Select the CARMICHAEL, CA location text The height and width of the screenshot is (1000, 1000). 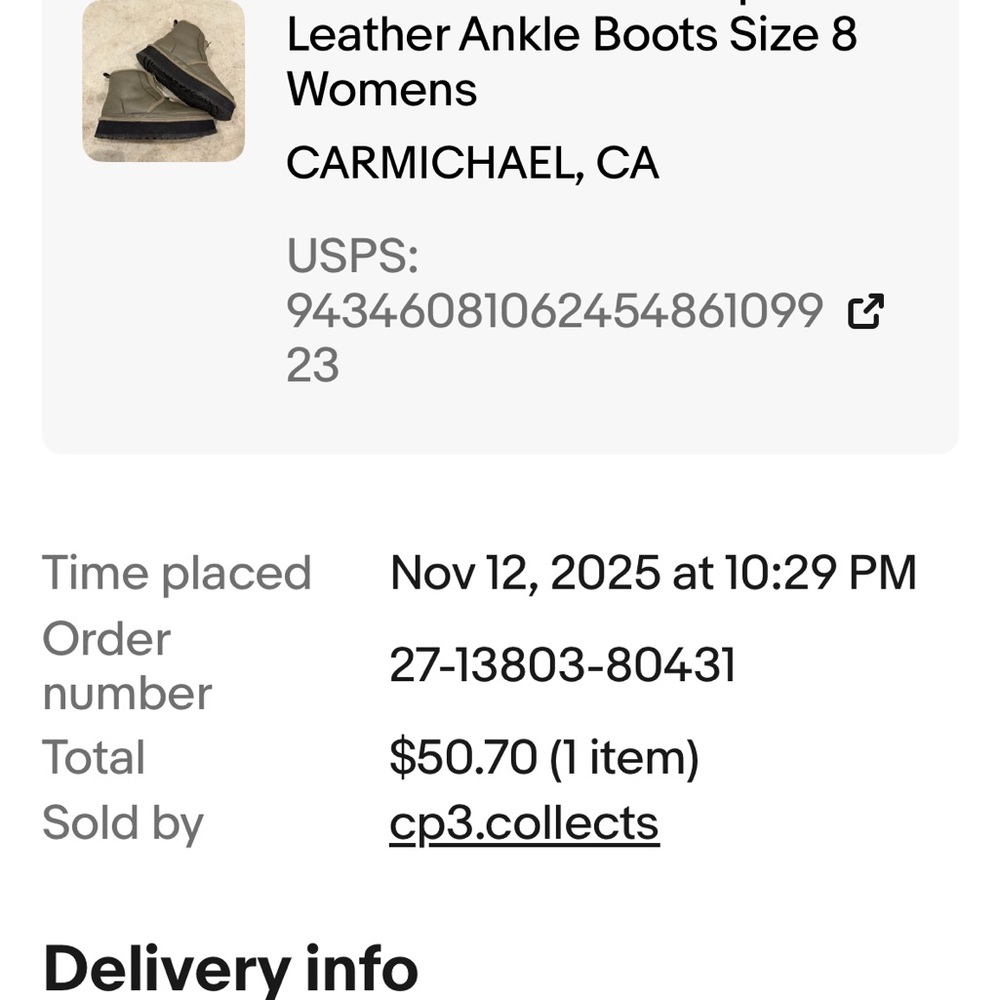pos(472,163)
